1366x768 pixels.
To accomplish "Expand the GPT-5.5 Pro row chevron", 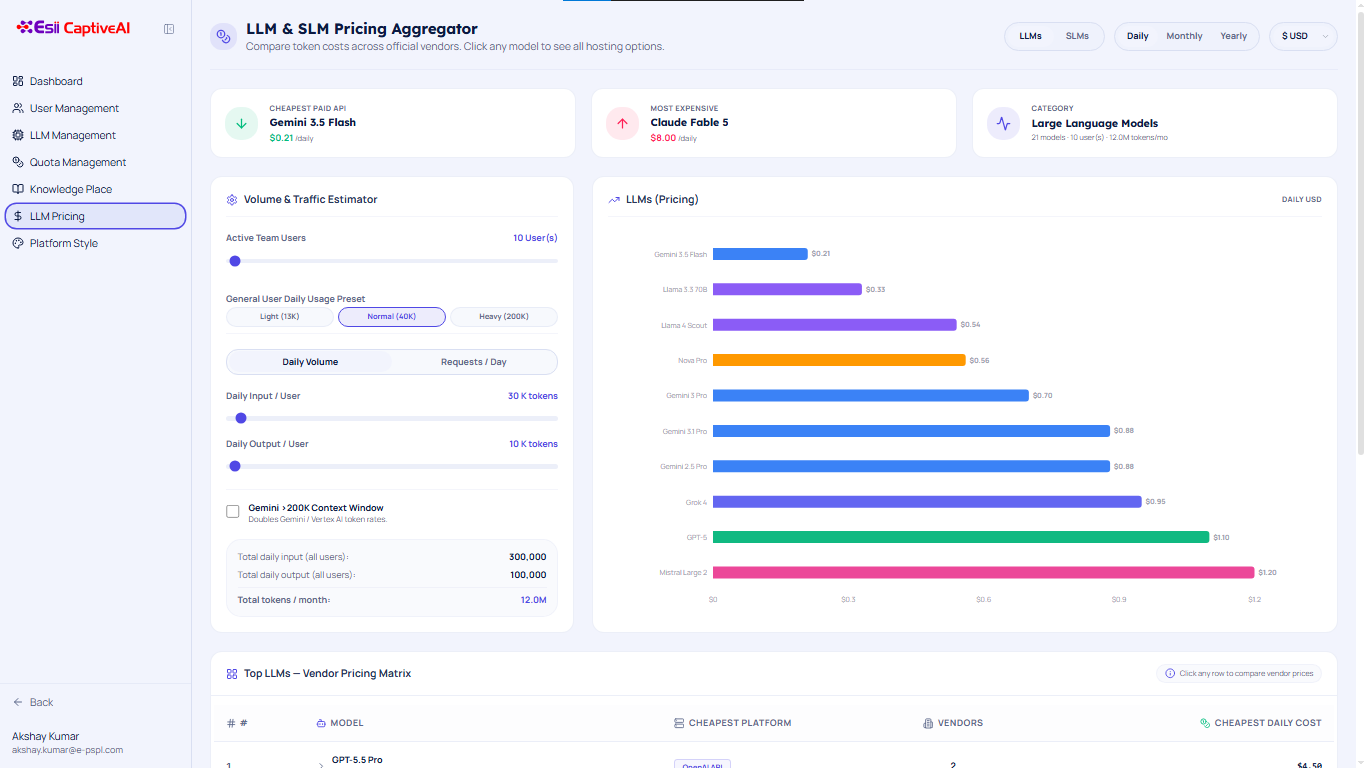I will click(x=321, y=765).
